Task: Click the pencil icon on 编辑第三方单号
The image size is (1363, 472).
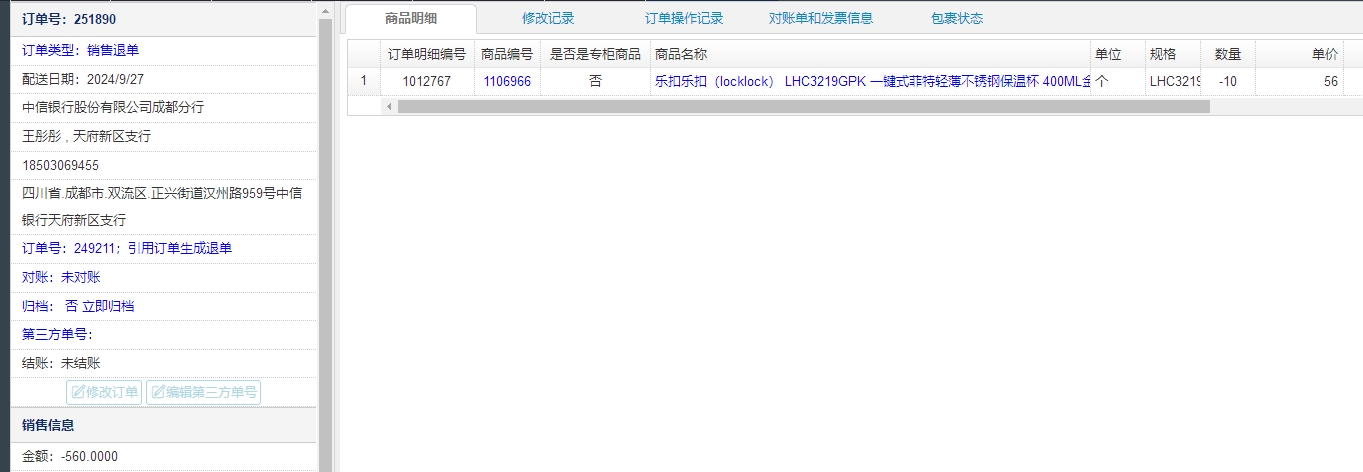Action: (x=157, y=392)
